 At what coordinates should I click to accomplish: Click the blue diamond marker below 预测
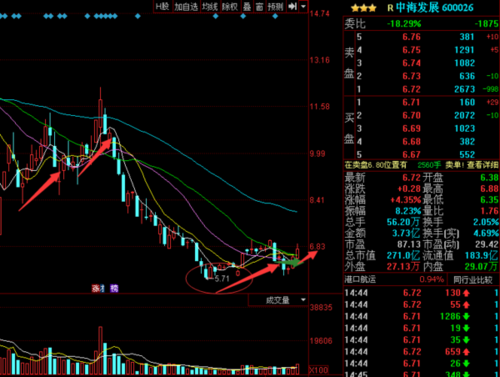pyautogui.click(x=275, y=16)
